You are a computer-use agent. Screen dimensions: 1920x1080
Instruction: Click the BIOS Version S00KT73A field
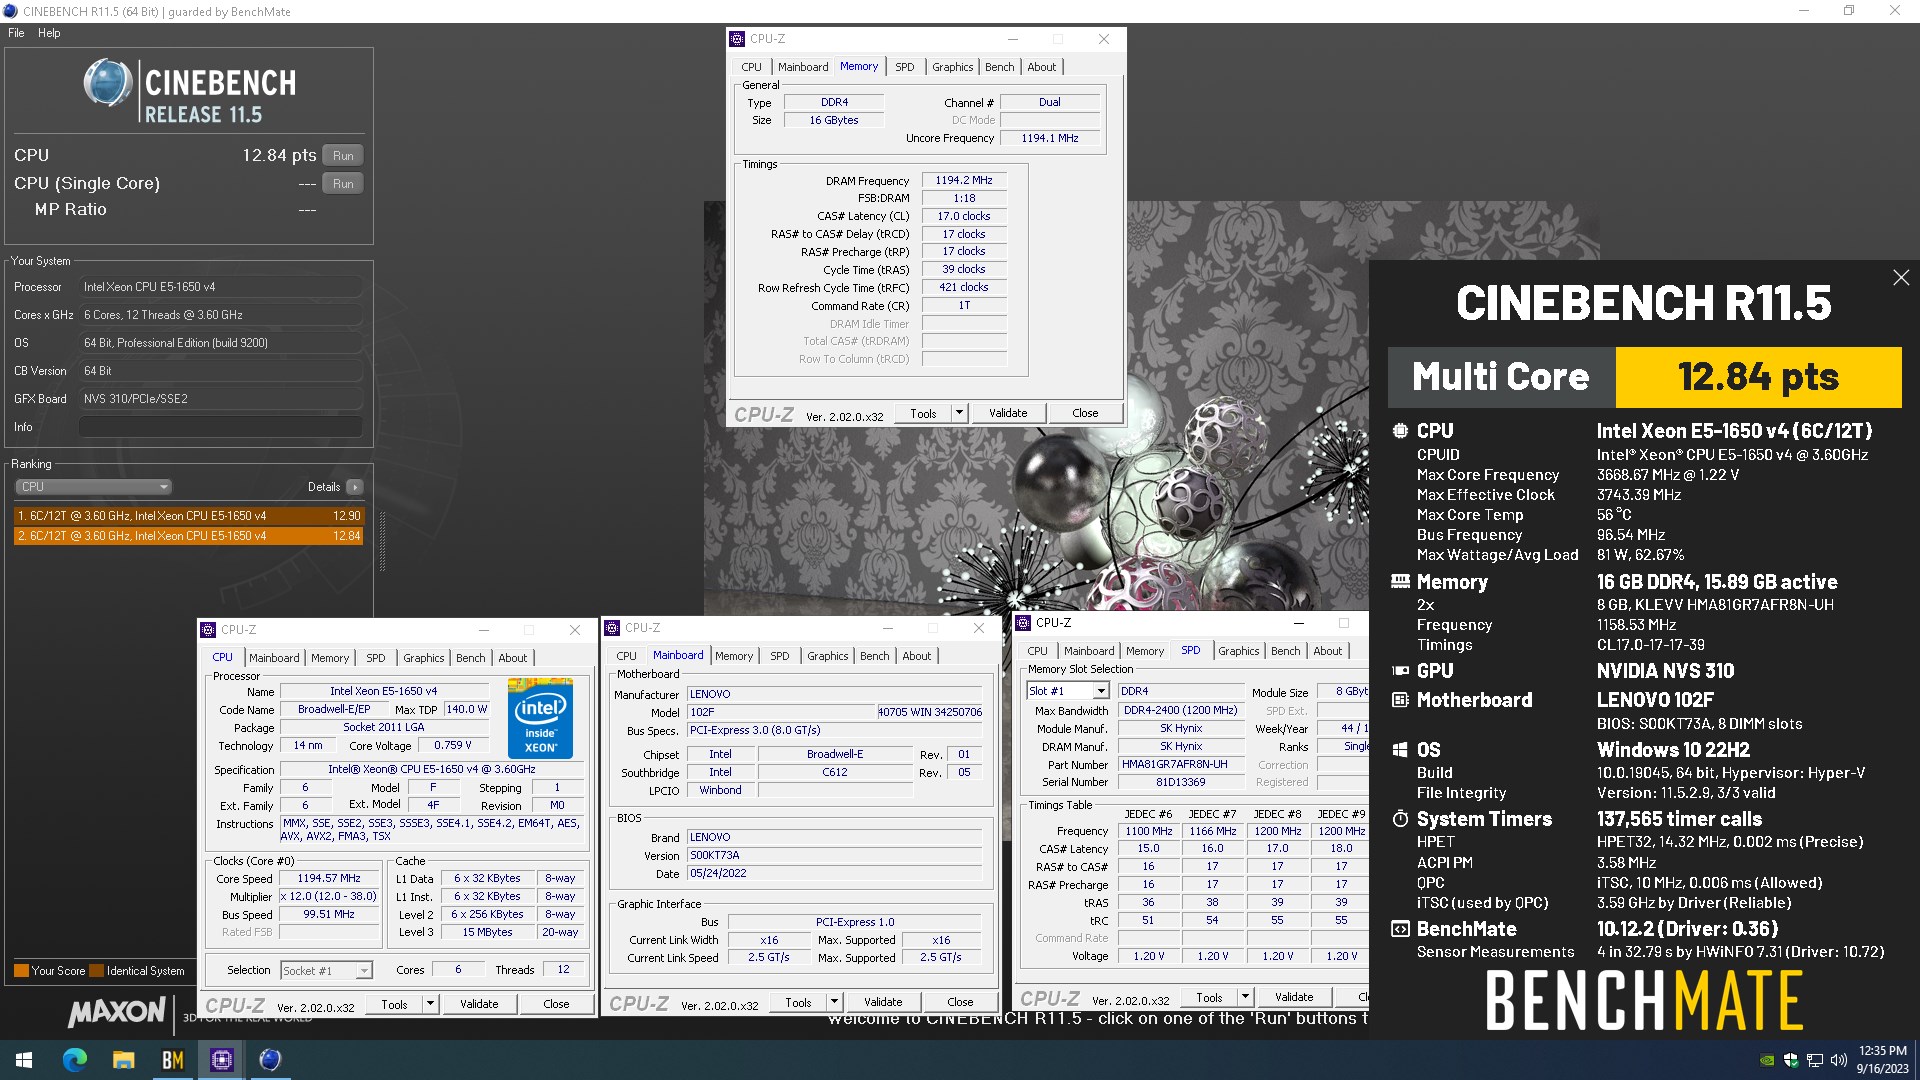[835, 856]
